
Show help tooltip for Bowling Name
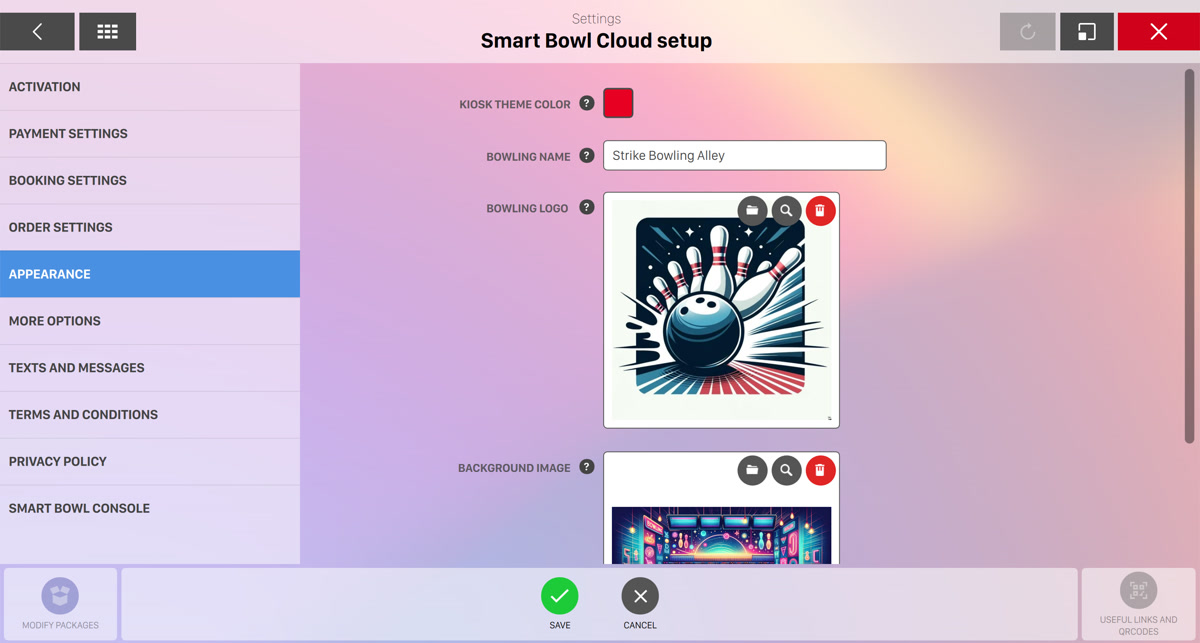point(587,156)
